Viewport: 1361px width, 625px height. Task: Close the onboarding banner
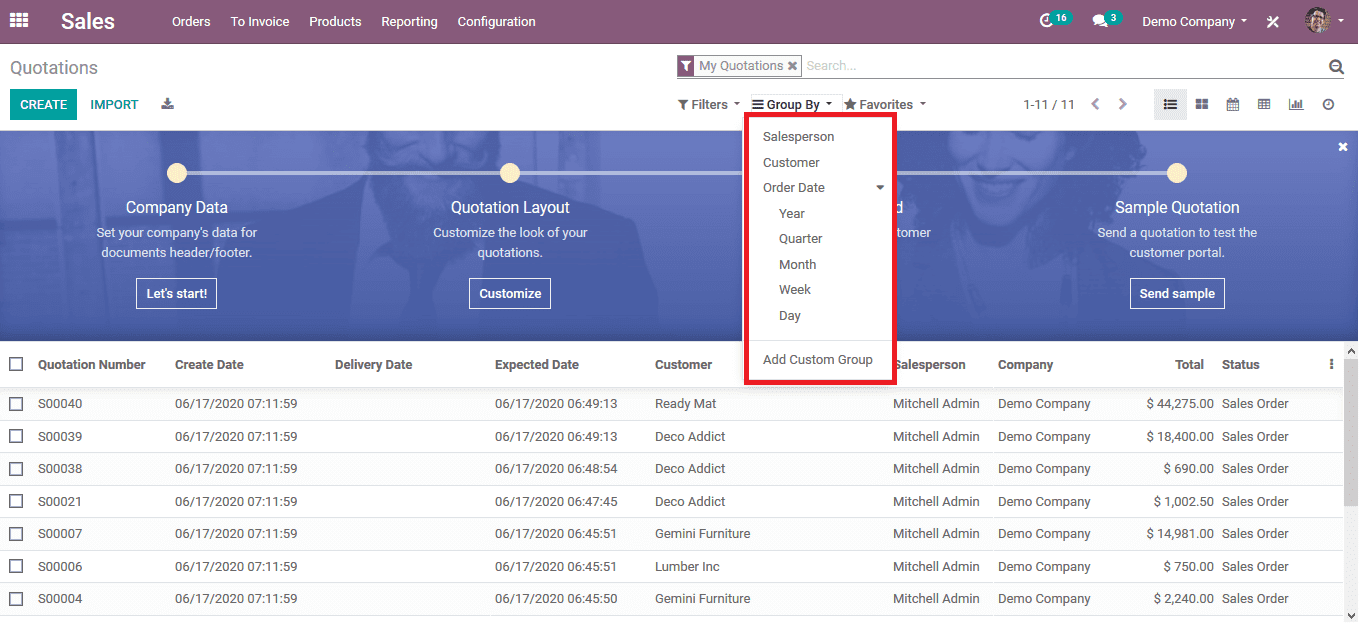pyautogui.click(x=1343, y=147)
